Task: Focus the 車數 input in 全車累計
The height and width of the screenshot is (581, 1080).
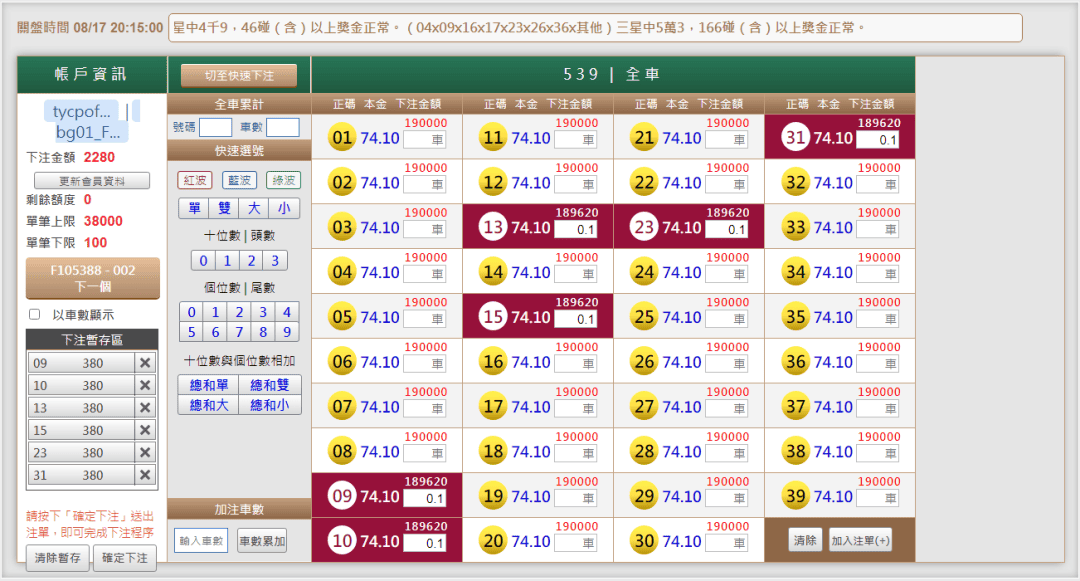Action: tap(282, 127)
